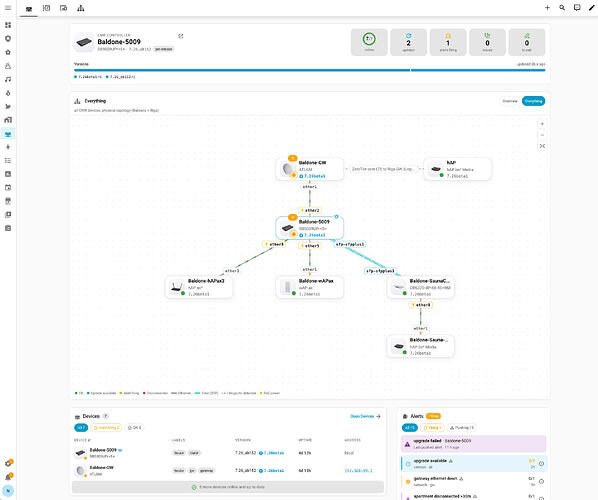Open the upgrade available alert row

474,463
